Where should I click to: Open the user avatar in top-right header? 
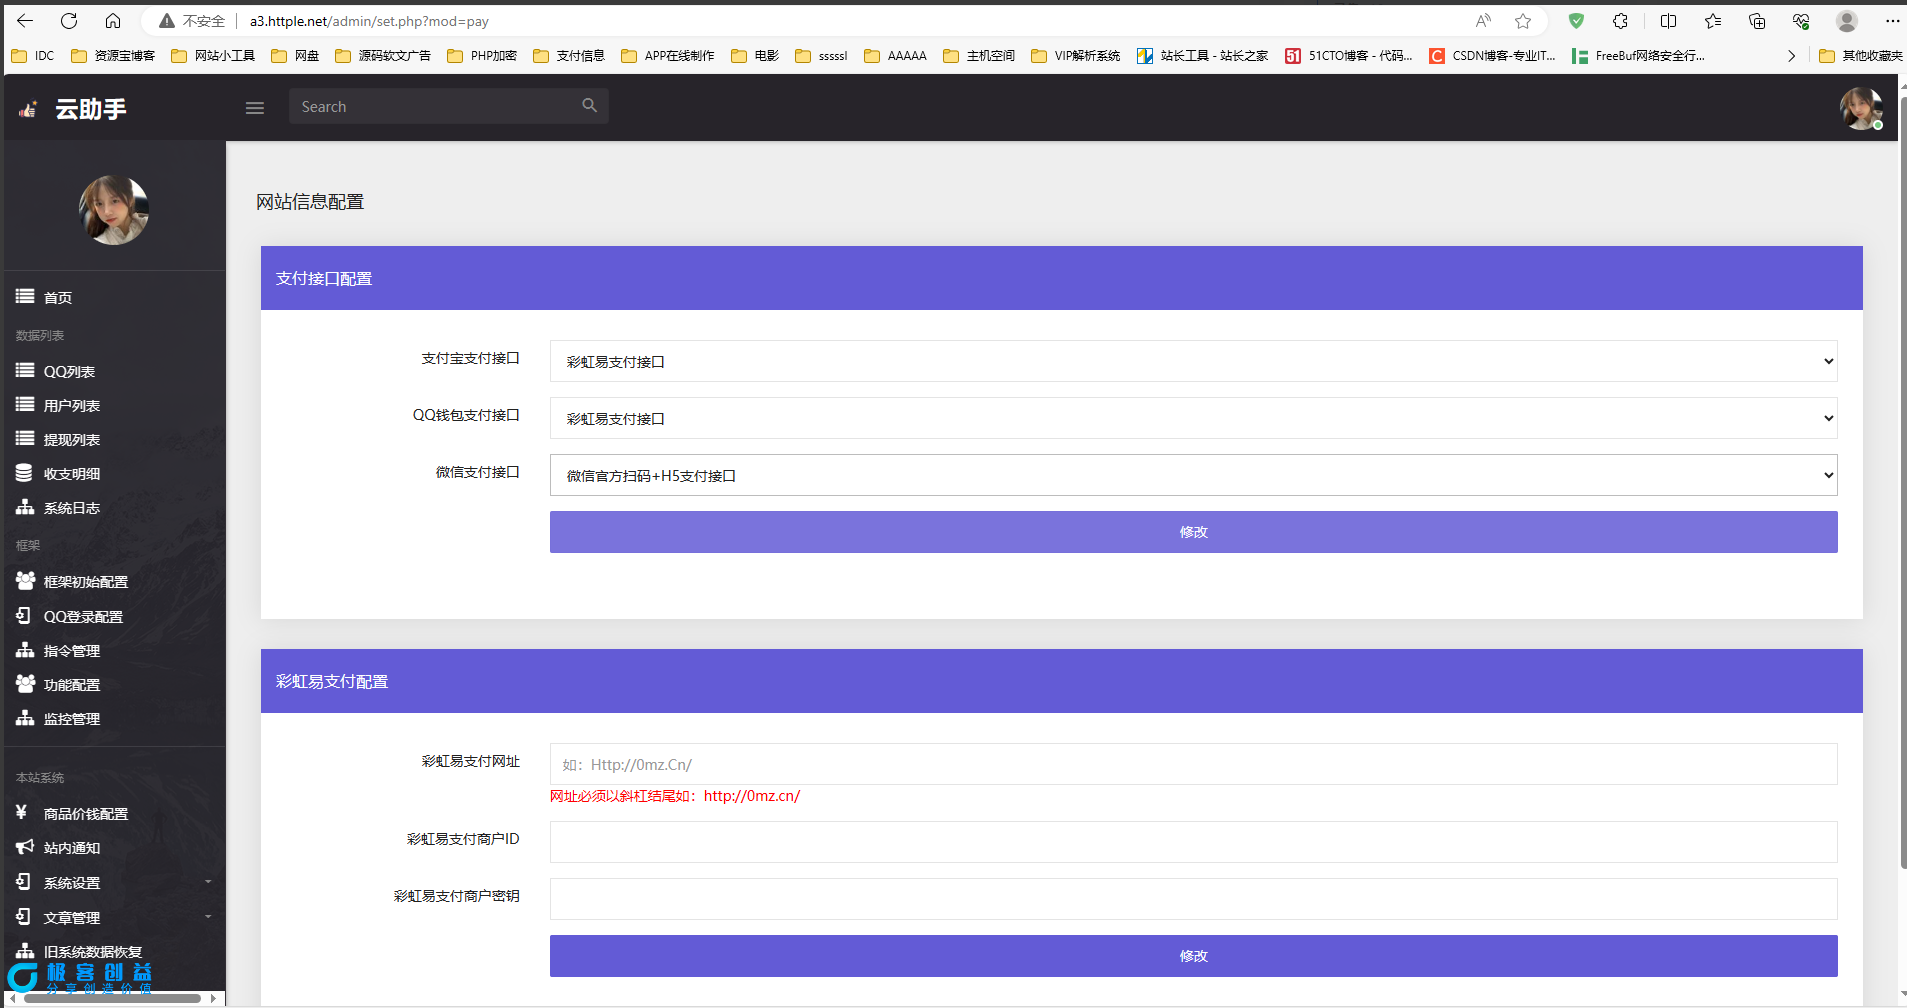coord(1860,108)
